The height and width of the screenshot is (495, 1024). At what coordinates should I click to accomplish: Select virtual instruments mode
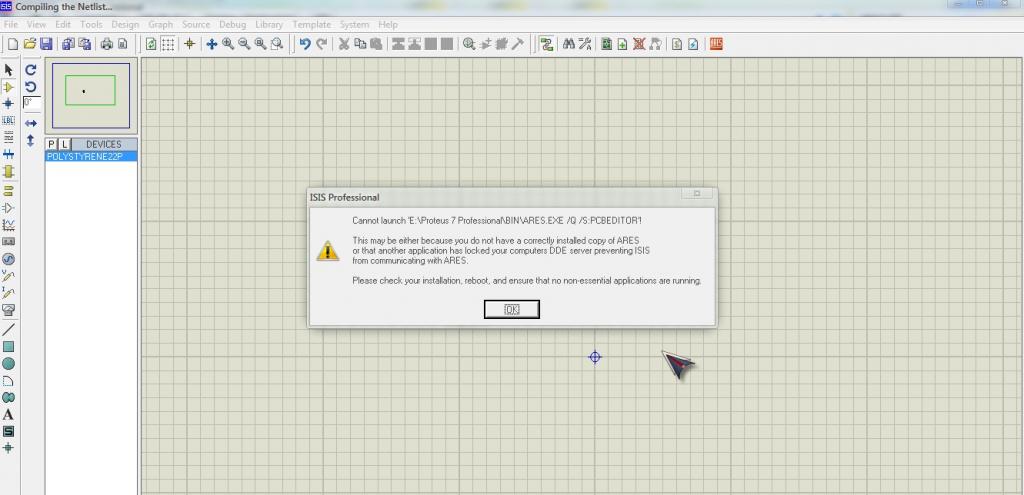point(8,310)
